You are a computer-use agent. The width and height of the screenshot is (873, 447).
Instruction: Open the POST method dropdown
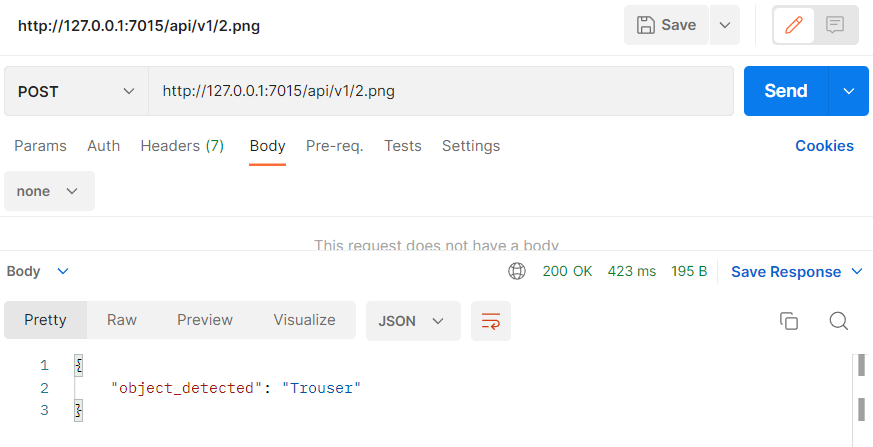click(76, 91)
